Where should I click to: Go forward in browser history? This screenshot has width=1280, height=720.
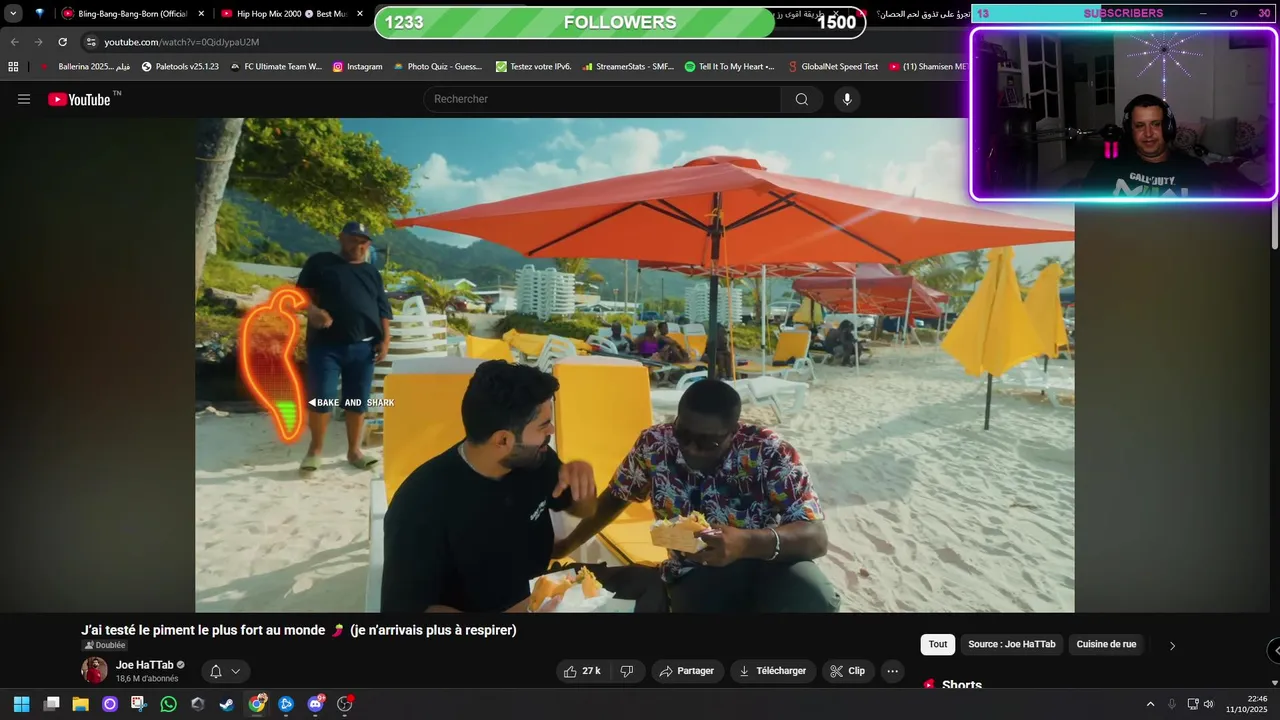pyautogui.click(x=39, y=42)
